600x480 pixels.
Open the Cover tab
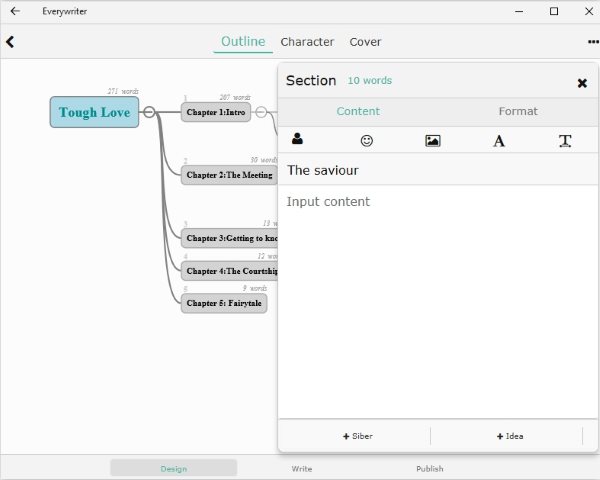click(365, 42)
